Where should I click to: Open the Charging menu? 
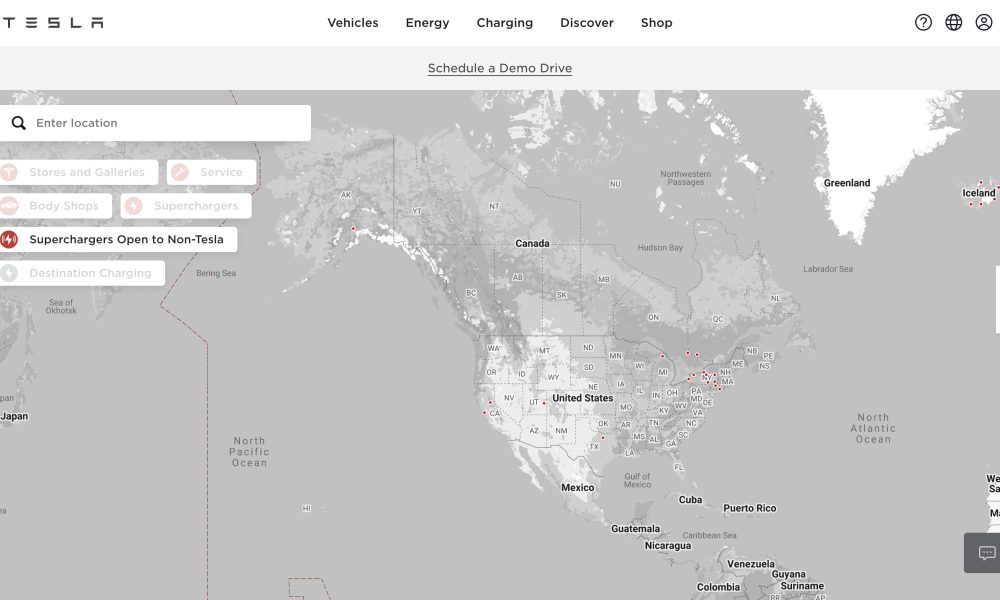pyautogui.click(x=504, y=23)
